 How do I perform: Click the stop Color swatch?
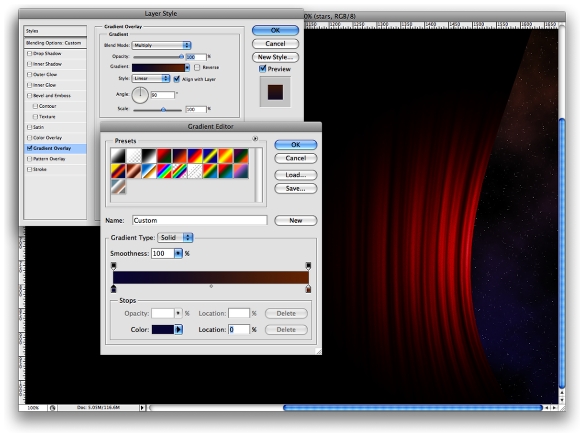point(163,329)
